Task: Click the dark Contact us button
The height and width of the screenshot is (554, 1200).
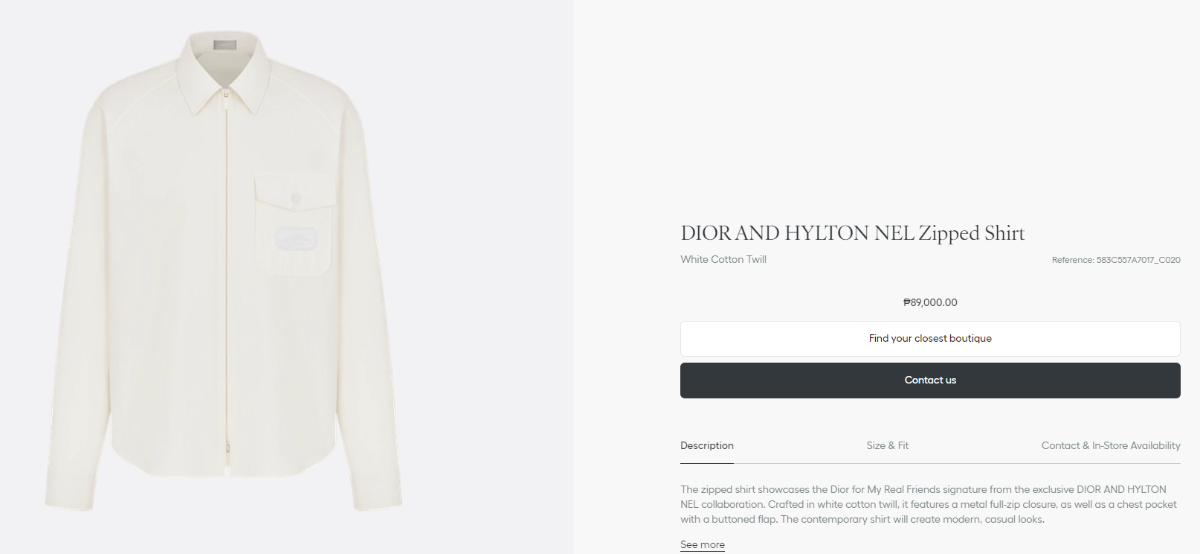Action: [930, 380]
